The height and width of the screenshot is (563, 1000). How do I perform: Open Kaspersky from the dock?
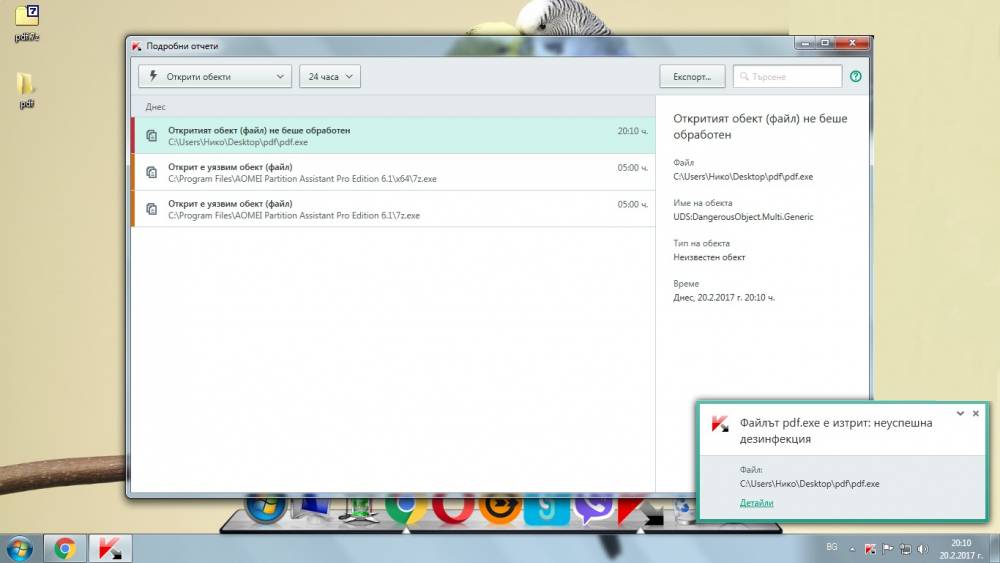[640, 510]
